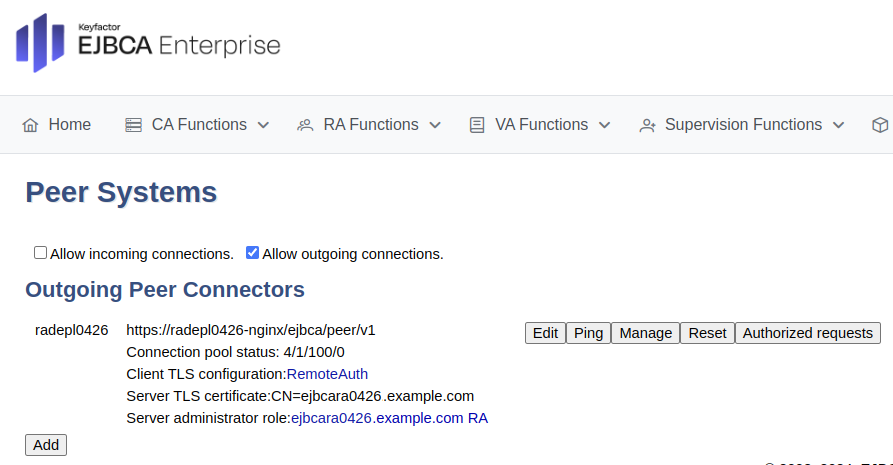The image size is (893, 465).
Task: Click the Supervision Functions user icon
Action: click(647, 125)
